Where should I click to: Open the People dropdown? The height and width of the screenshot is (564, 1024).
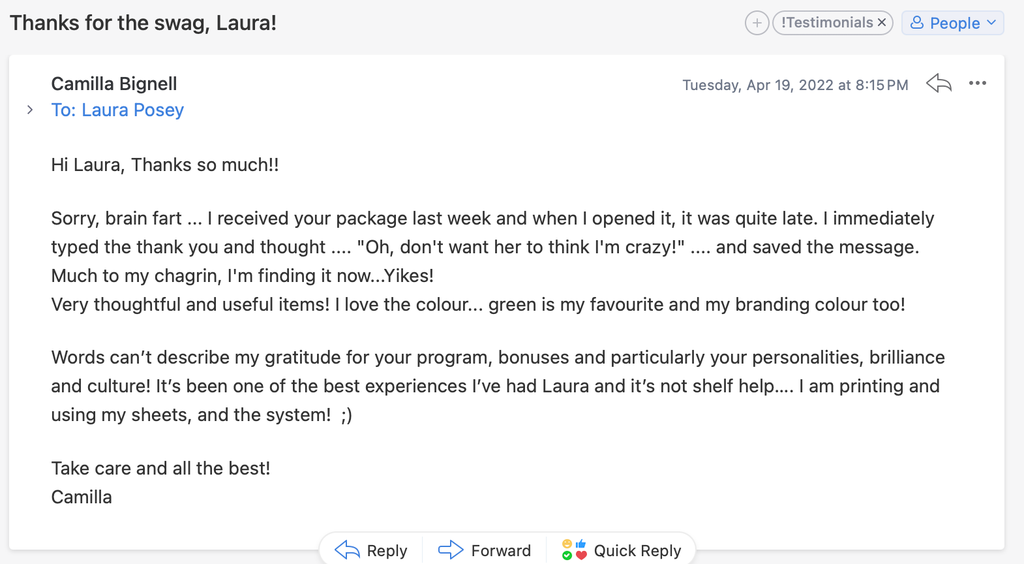[x=952, y=23]
